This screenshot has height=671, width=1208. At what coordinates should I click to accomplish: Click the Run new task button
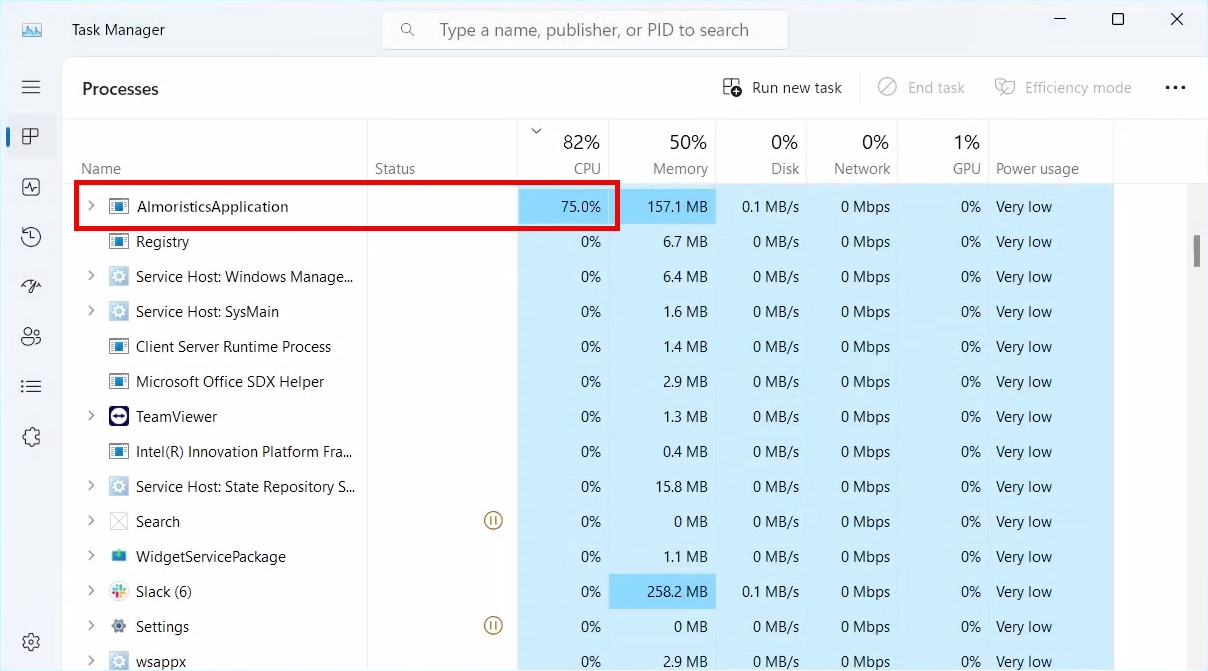(x=782, y=87)
